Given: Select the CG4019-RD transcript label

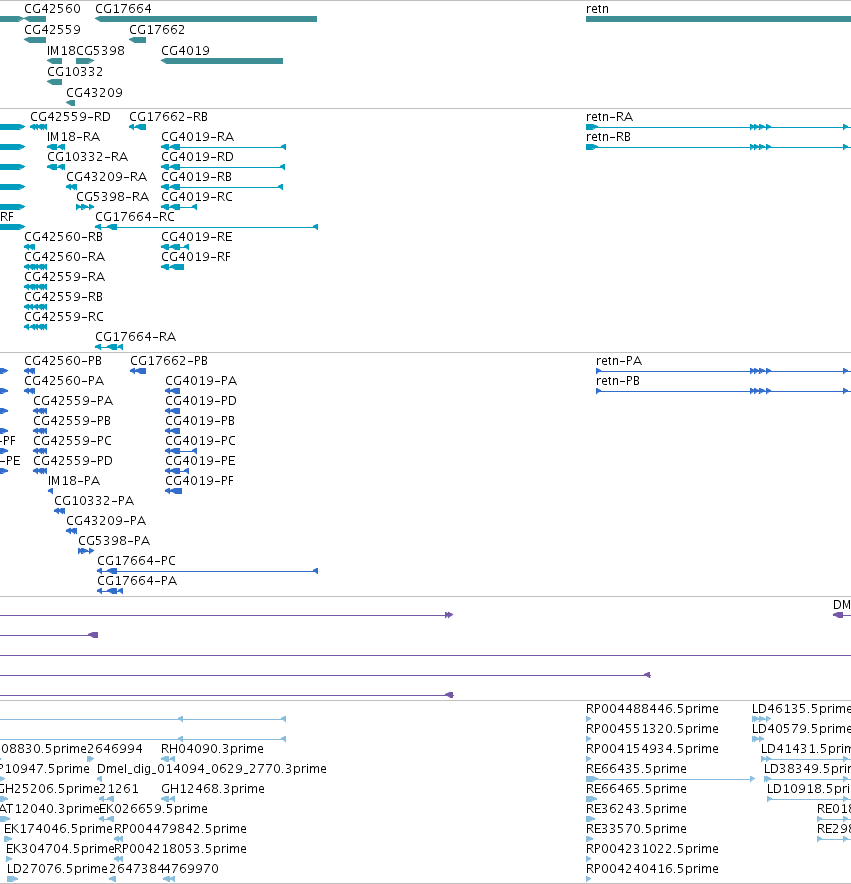Looking at the screenshot, I should pos(197,157).
